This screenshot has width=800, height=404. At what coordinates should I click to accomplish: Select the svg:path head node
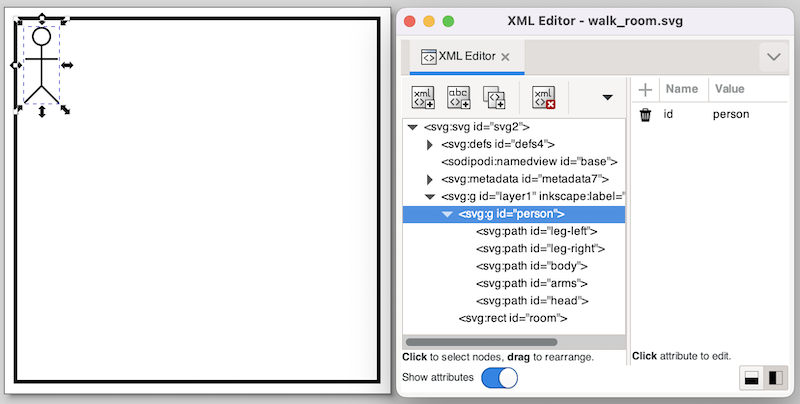point(531,300)
